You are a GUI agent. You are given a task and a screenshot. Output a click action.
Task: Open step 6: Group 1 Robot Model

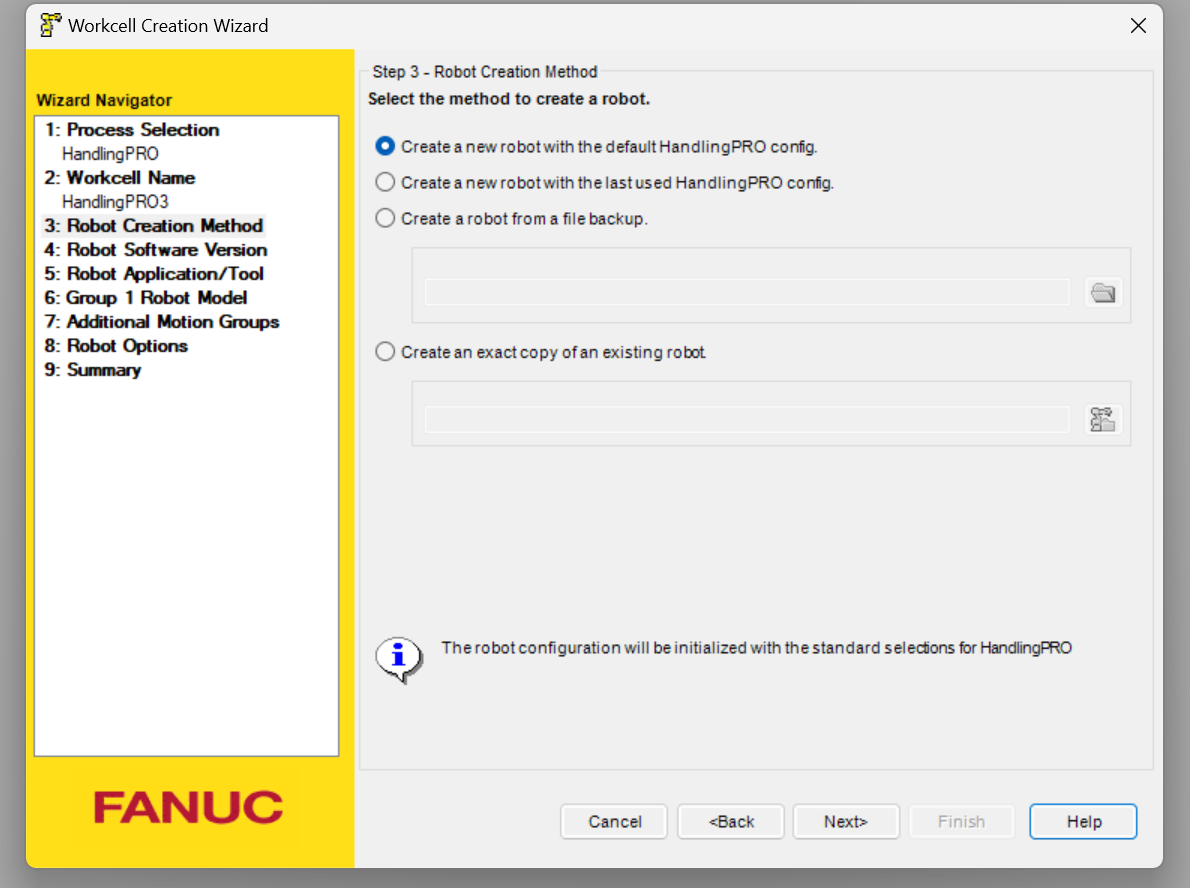pos(146,298)
